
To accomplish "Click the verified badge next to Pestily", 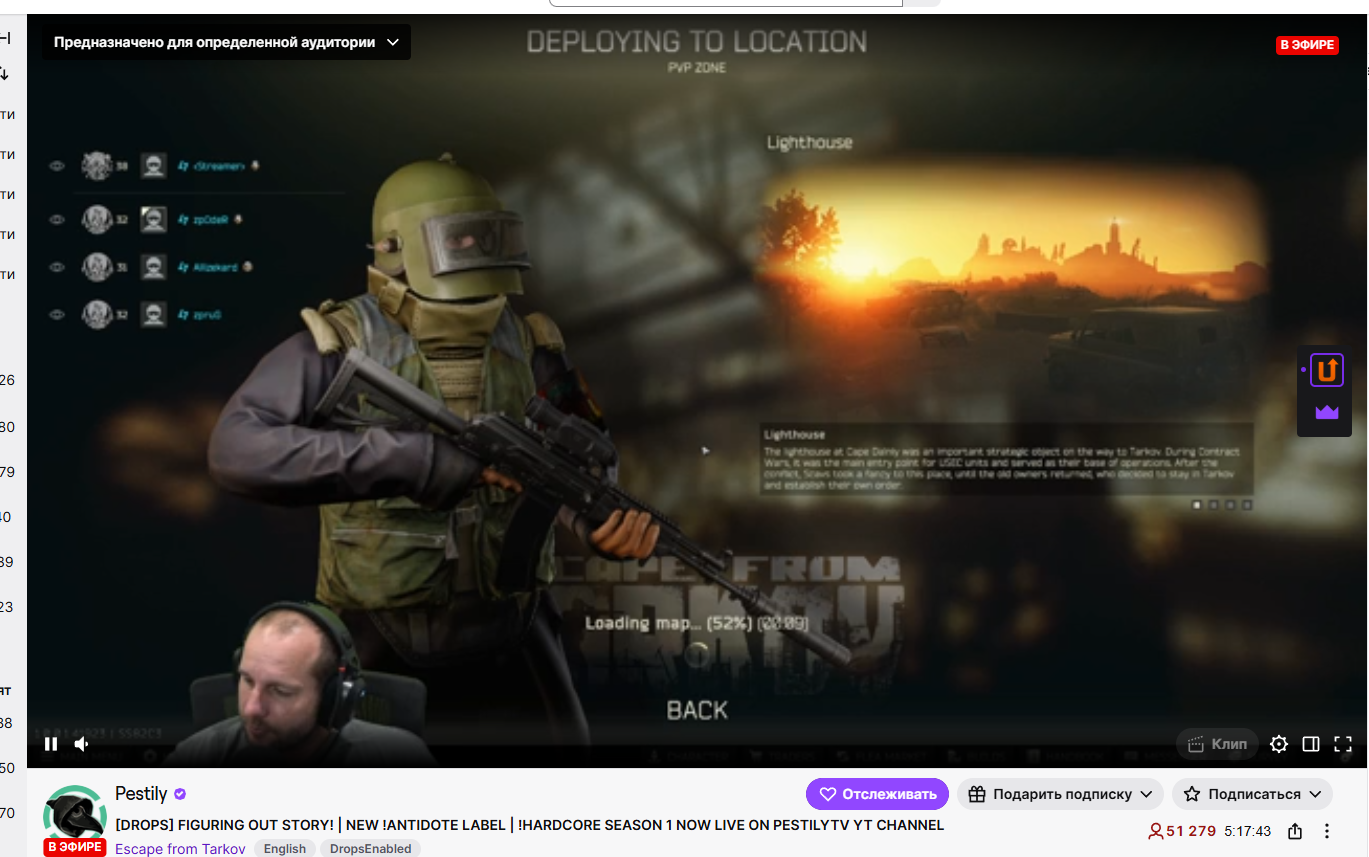I will [x=180, y=794].
